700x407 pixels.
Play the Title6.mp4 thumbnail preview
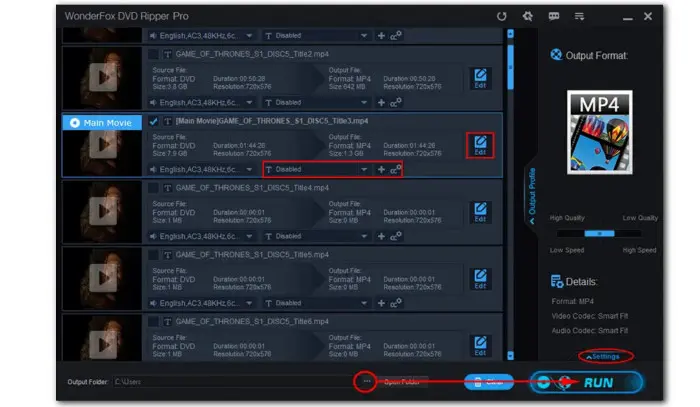point(103,345)
